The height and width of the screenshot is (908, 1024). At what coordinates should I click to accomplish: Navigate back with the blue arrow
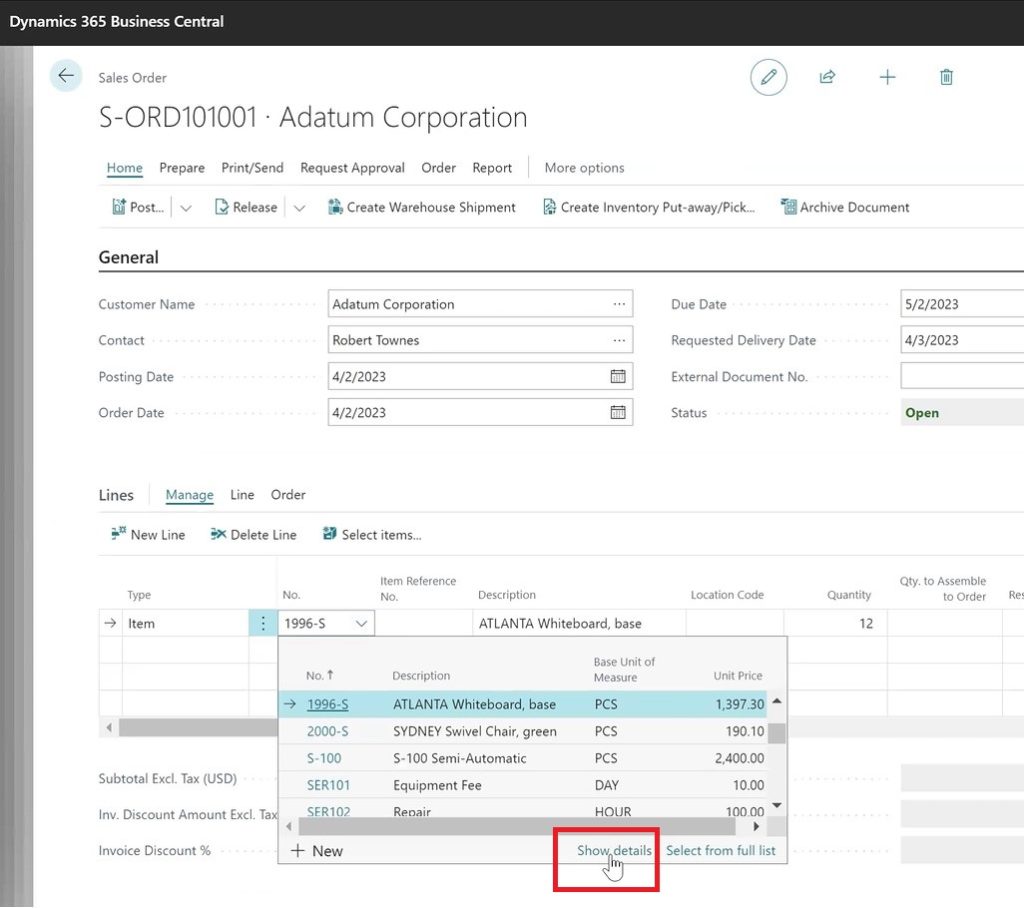click(x=65, y=75)
